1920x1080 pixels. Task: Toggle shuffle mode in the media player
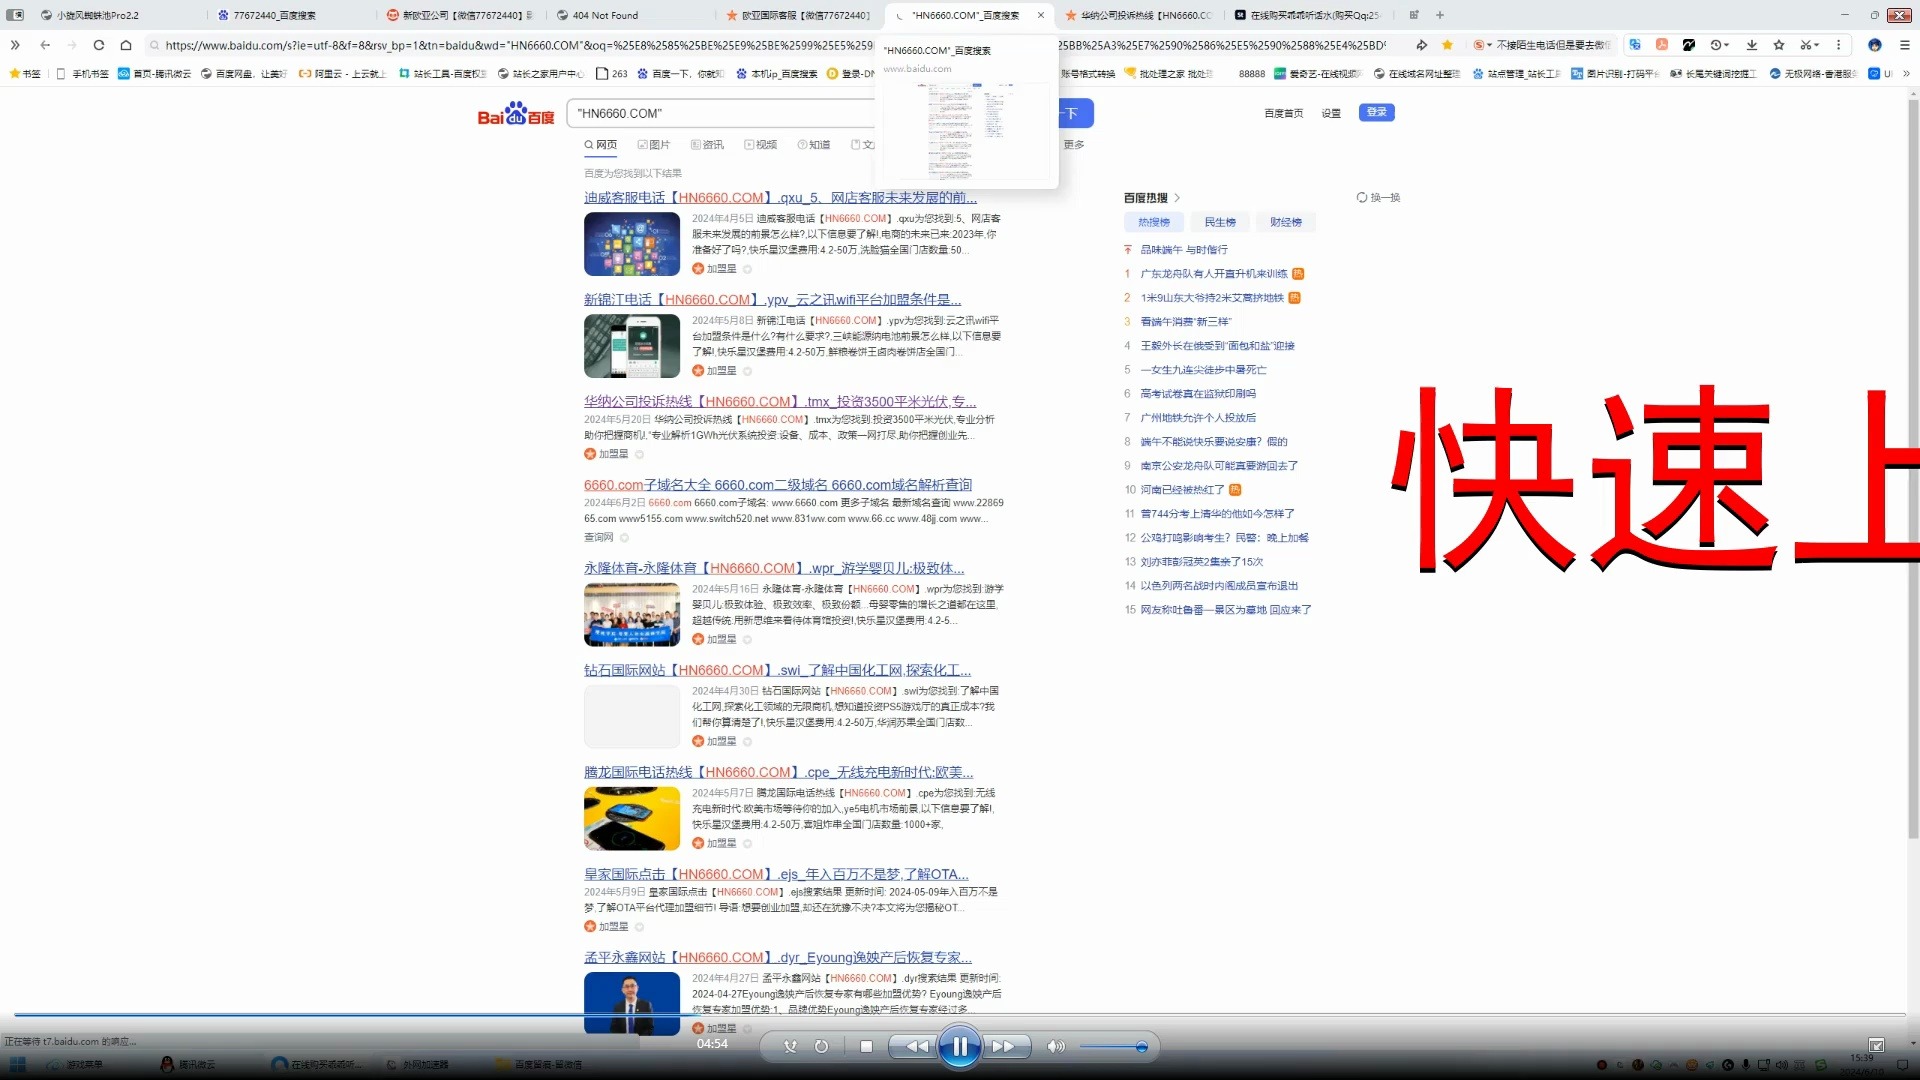(790, 1046)
